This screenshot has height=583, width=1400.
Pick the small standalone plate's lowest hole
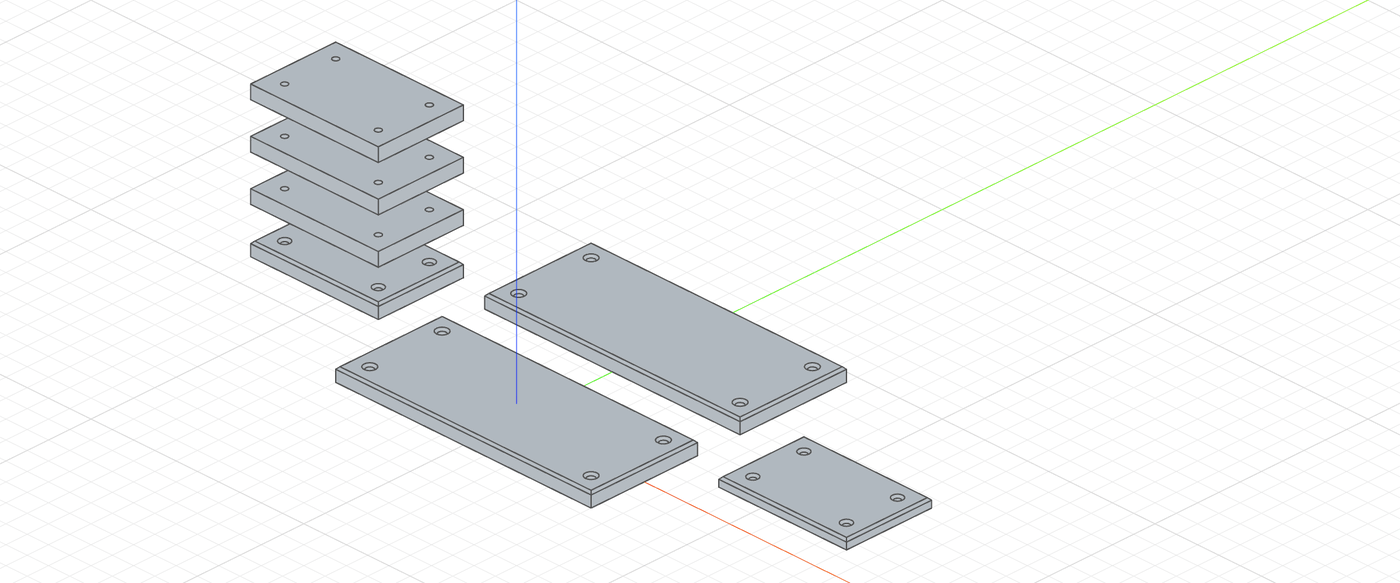tap(846, 523)
